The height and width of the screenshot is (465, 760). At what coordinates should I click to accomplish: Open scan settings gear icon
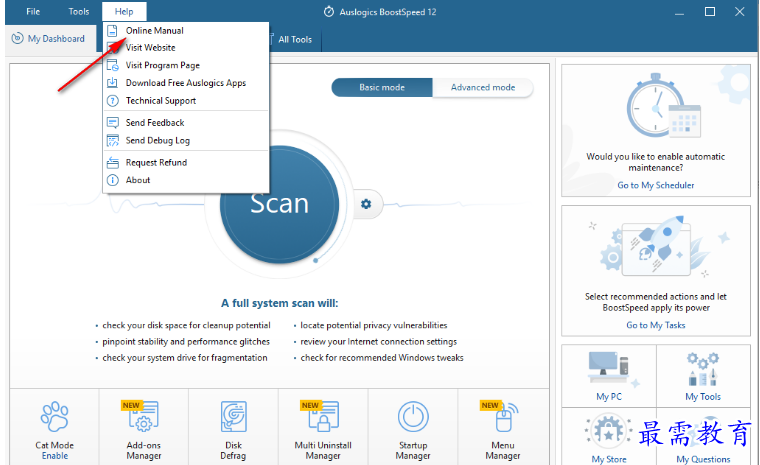click(x=366, y=204)
